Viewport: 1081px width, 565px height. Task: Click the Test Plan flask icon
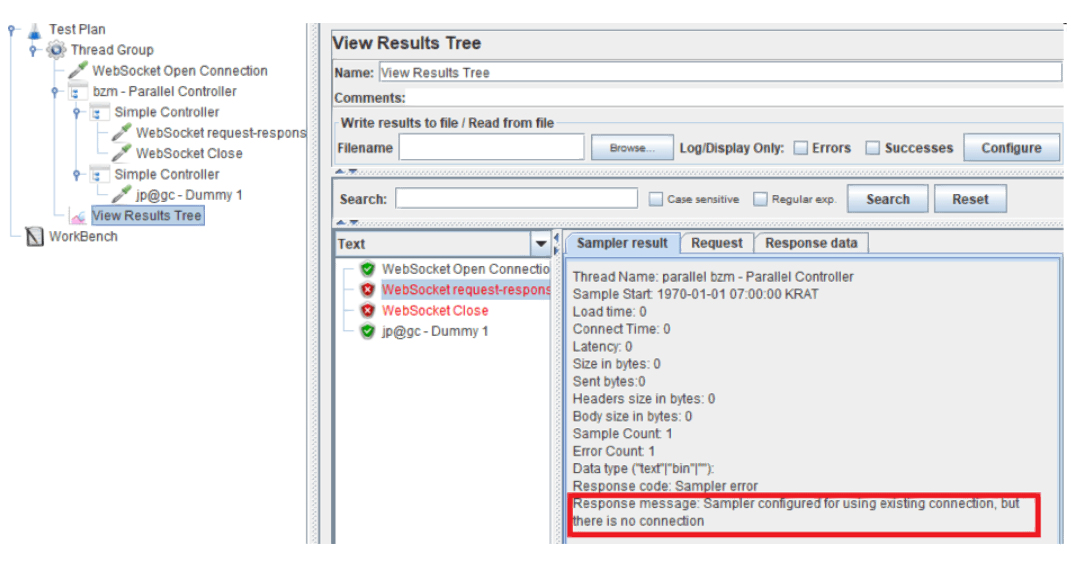34,30
